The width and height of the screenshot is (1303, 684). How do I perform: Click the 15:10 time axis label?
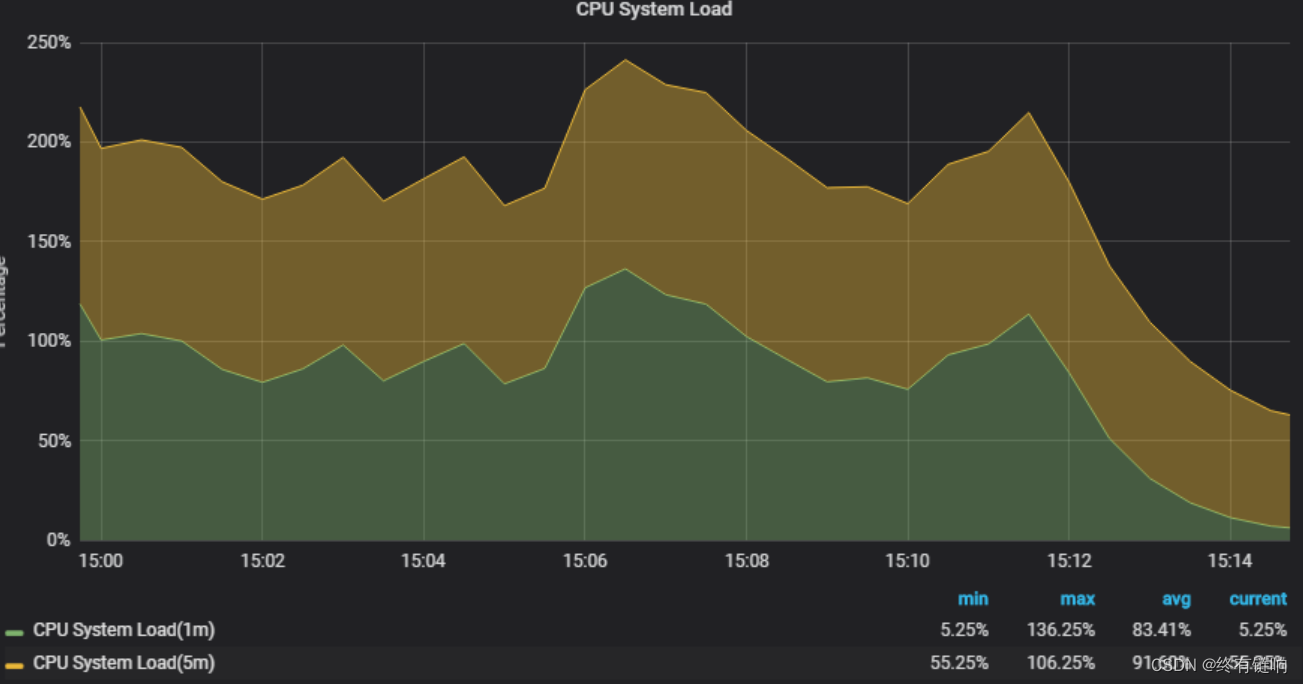coord(907,561)
